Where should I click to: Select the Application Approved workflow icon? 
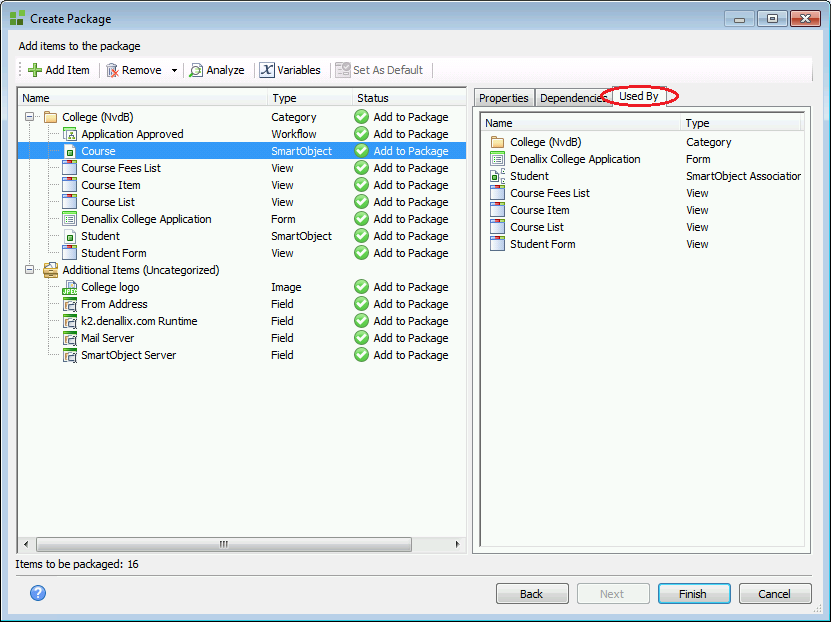click(70, 134)
